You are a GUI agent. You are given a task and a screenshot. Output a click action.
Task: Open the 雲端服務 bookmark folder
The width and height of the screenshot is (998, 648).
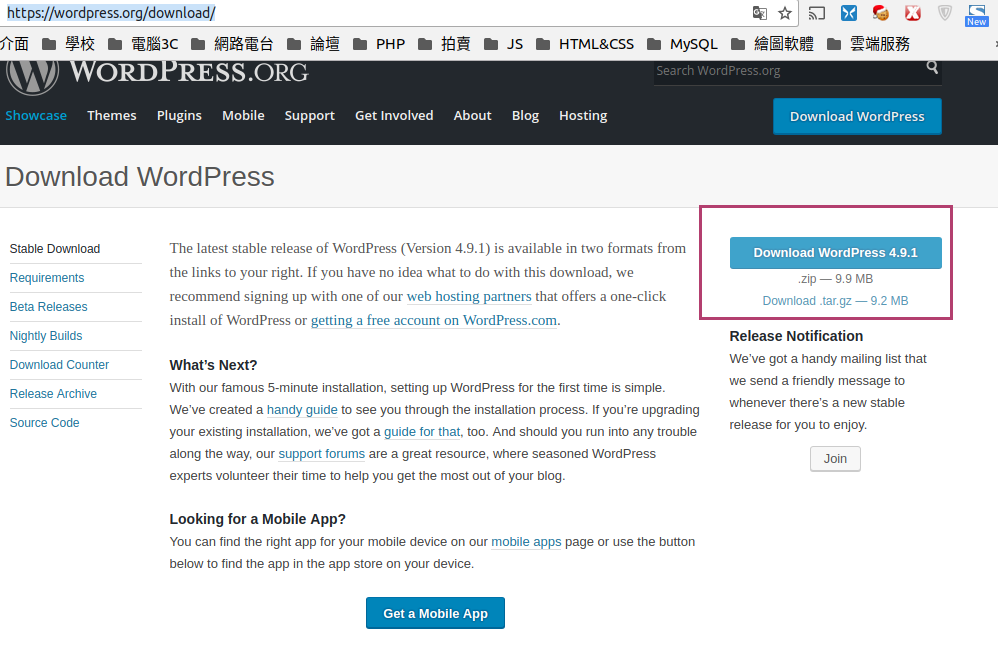click(868, 44)
